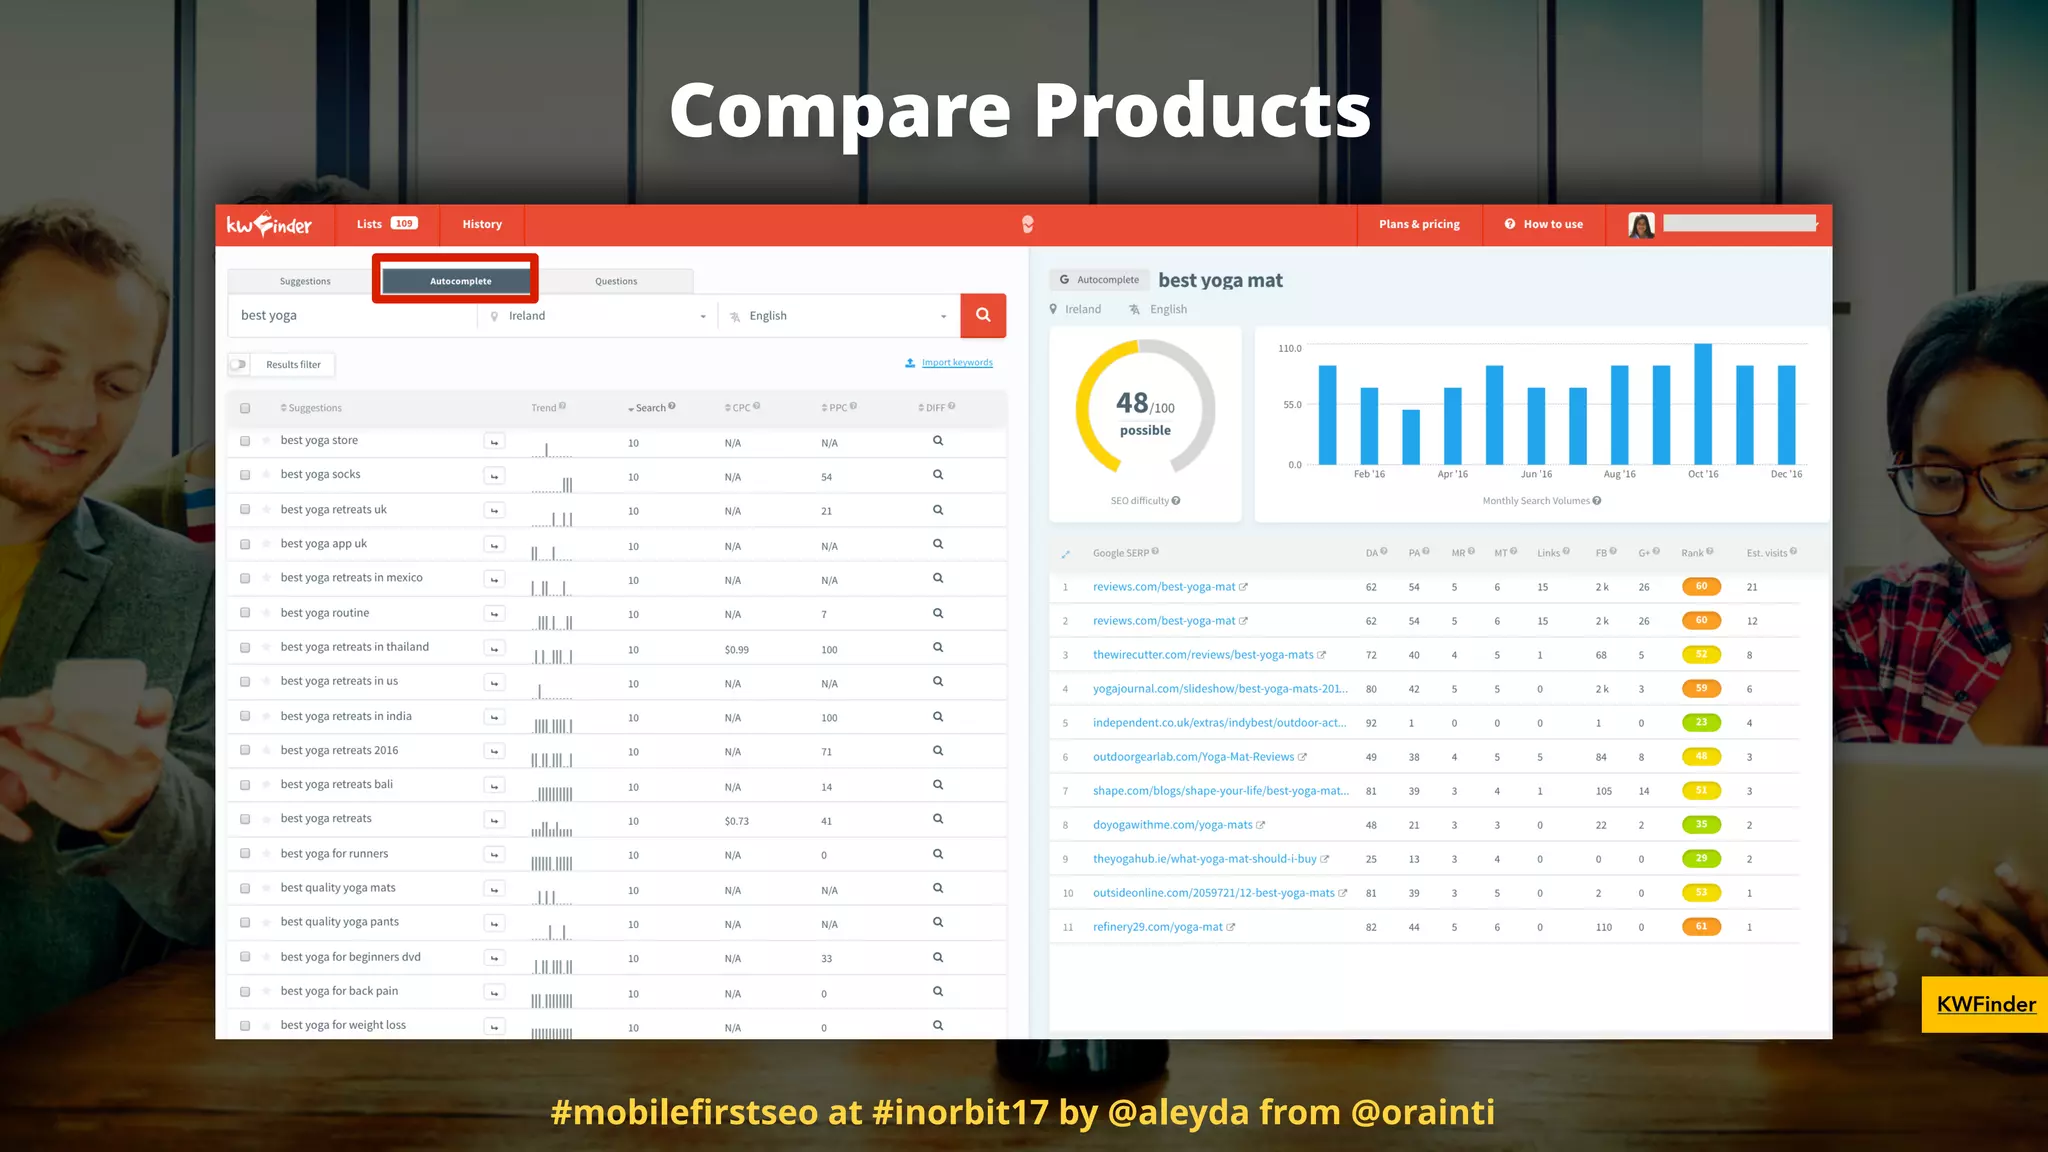Open outdoorgearlab.com Yoga-Mat-Reviews link
The height and width of the screenshot is (1152, 2048).
[x=1193, y=757]
